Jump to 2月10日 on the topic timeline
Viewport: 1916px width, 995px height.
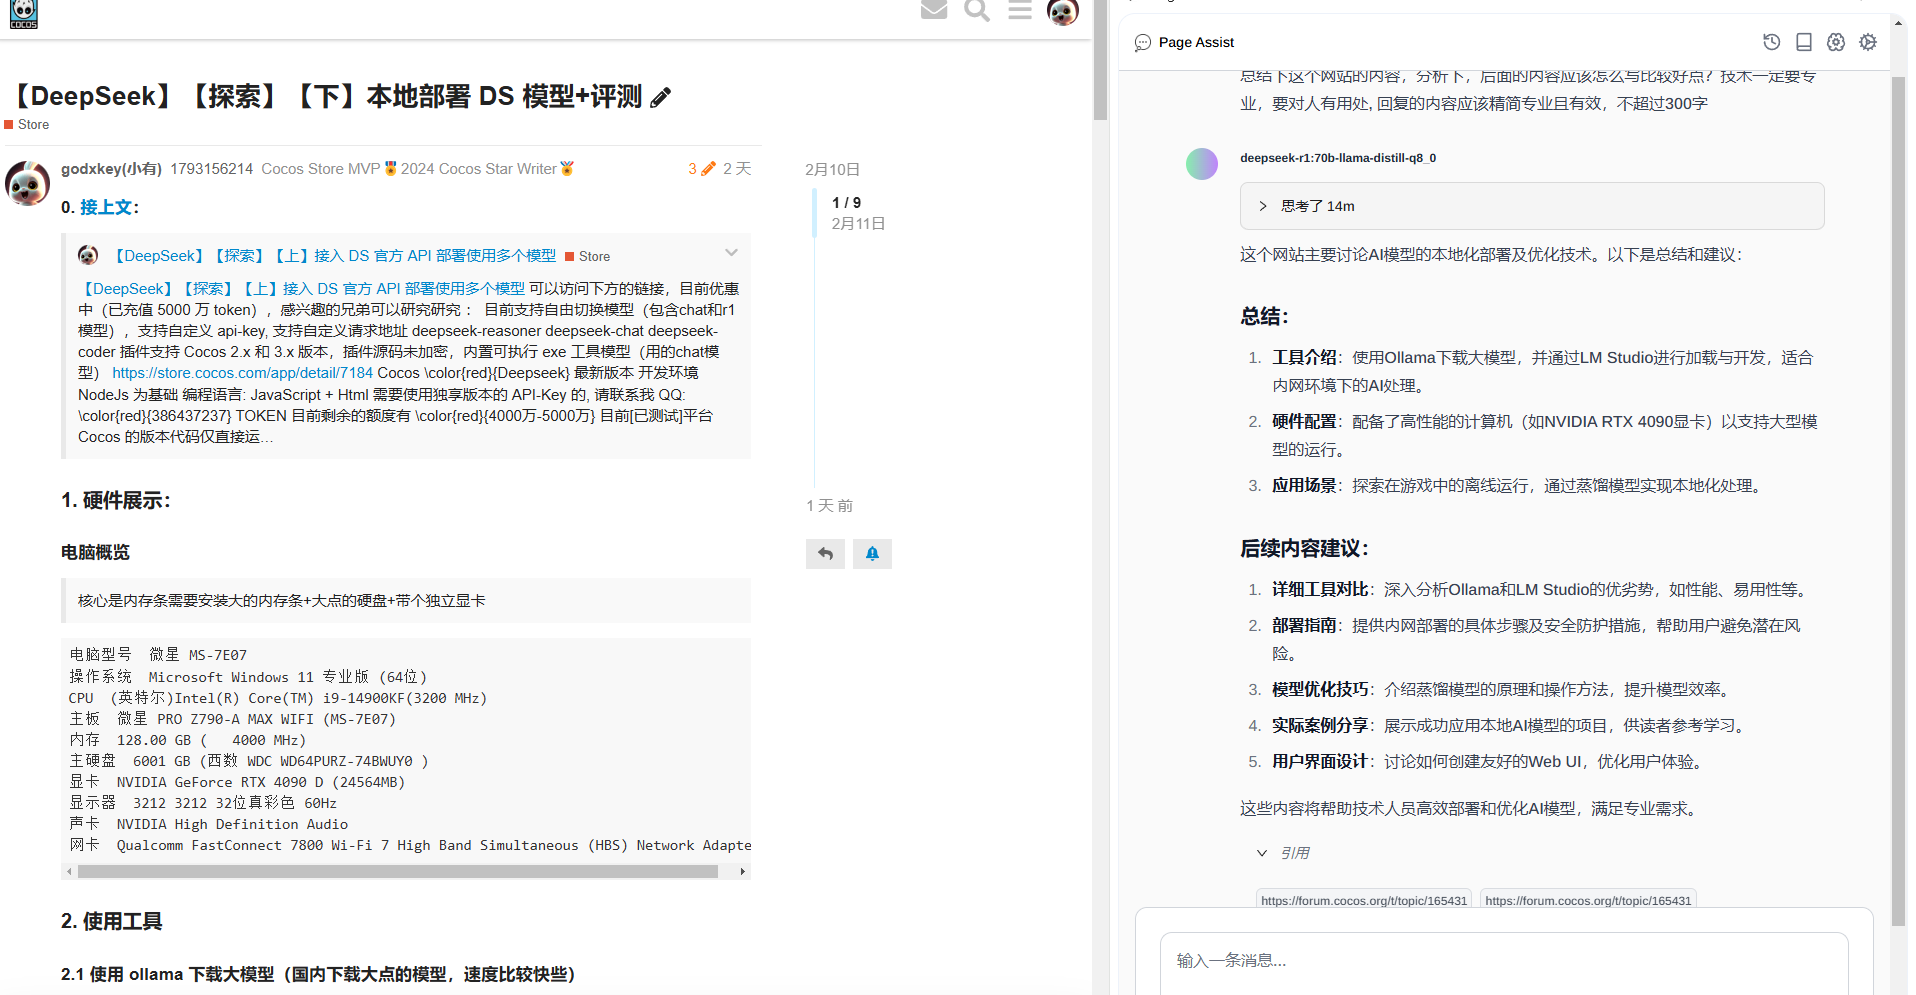(x=832, y=170)
